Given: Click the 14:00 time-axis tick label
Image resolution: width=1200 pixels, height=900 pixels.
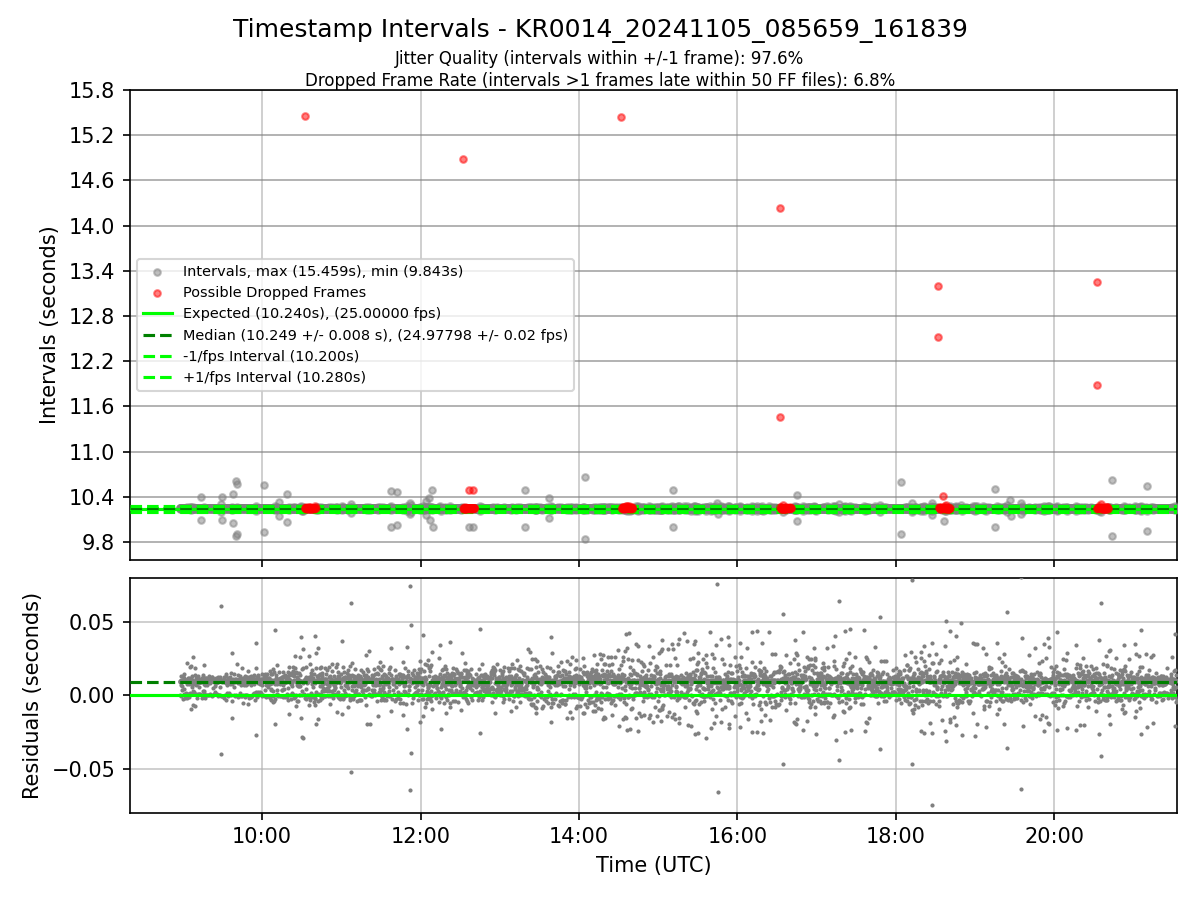Looking at the screenshot, I should click(x=579, y=836).
